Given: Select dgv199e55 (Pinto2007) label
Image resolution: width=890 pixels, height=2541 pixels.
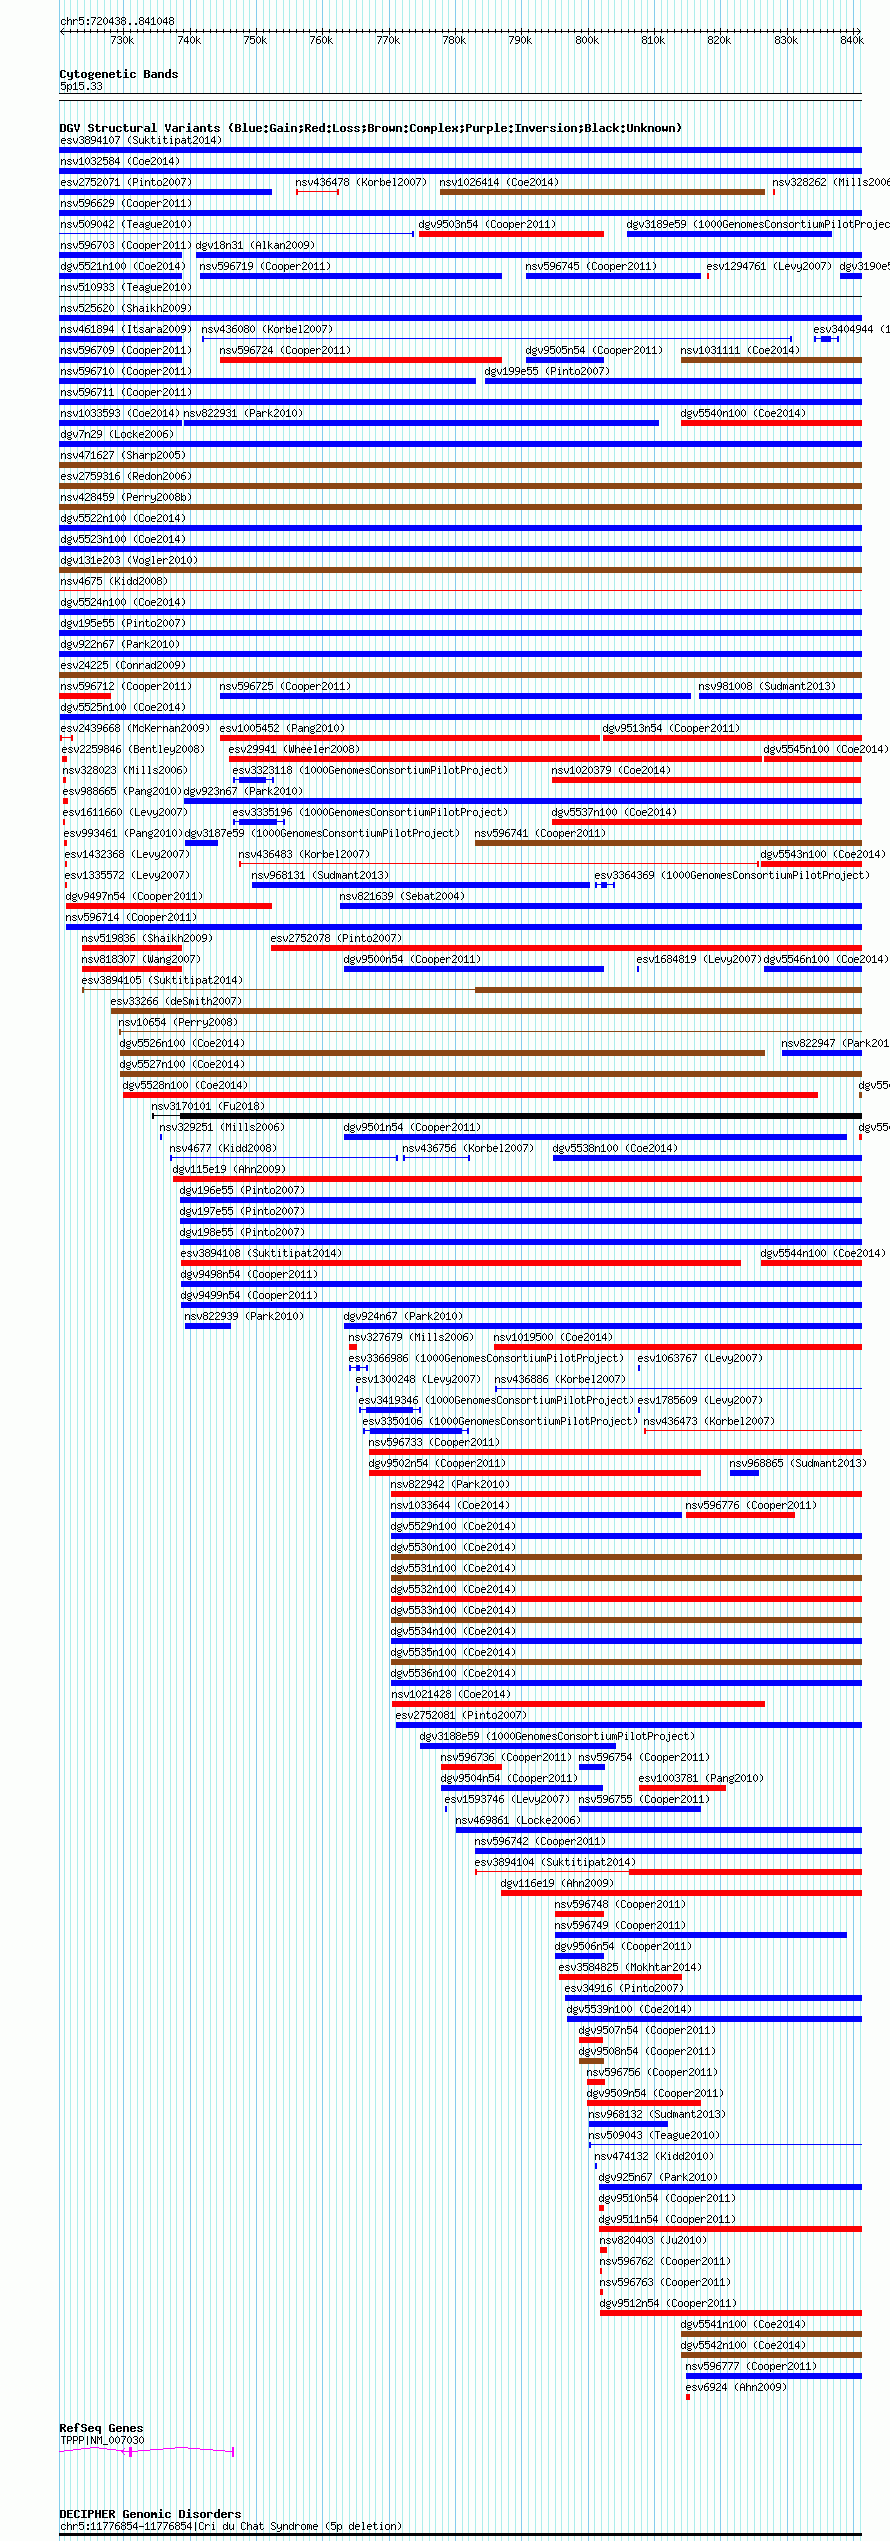Looking at the screenshot, I should [547, 371].
